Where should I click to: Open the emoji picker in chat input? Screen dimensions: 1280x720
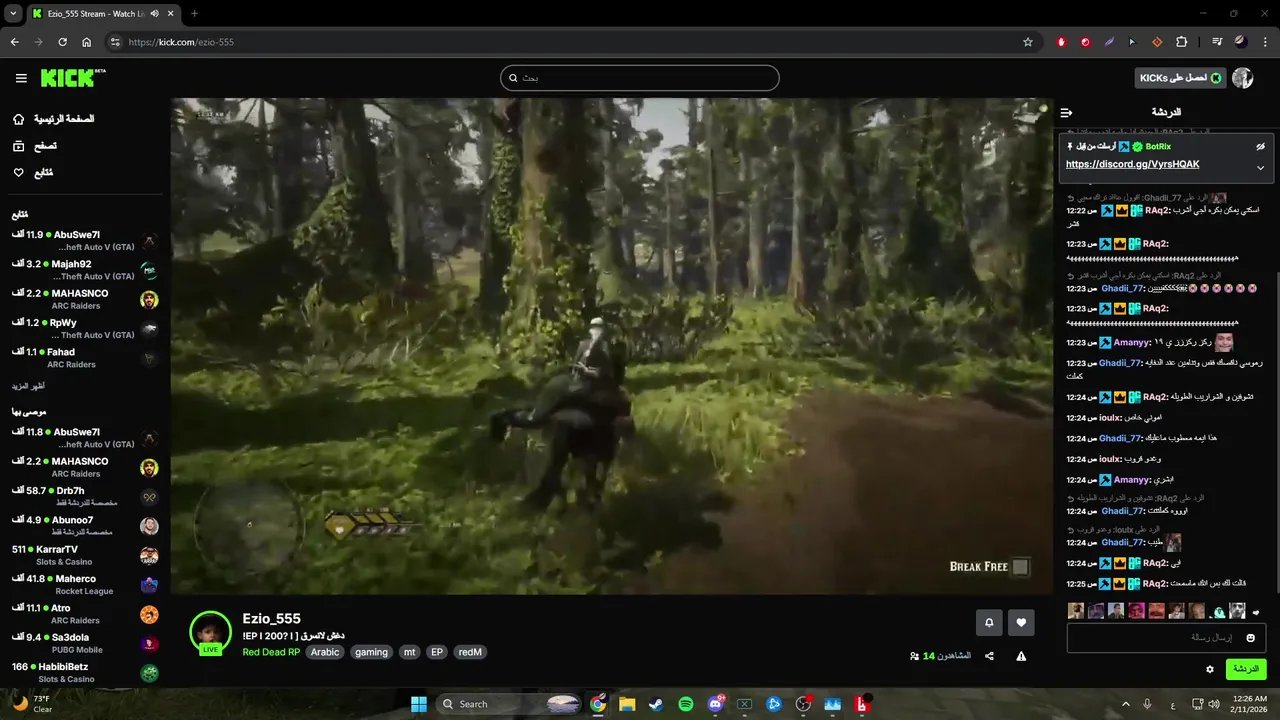pyautogui.click(x=1250, y=638)
